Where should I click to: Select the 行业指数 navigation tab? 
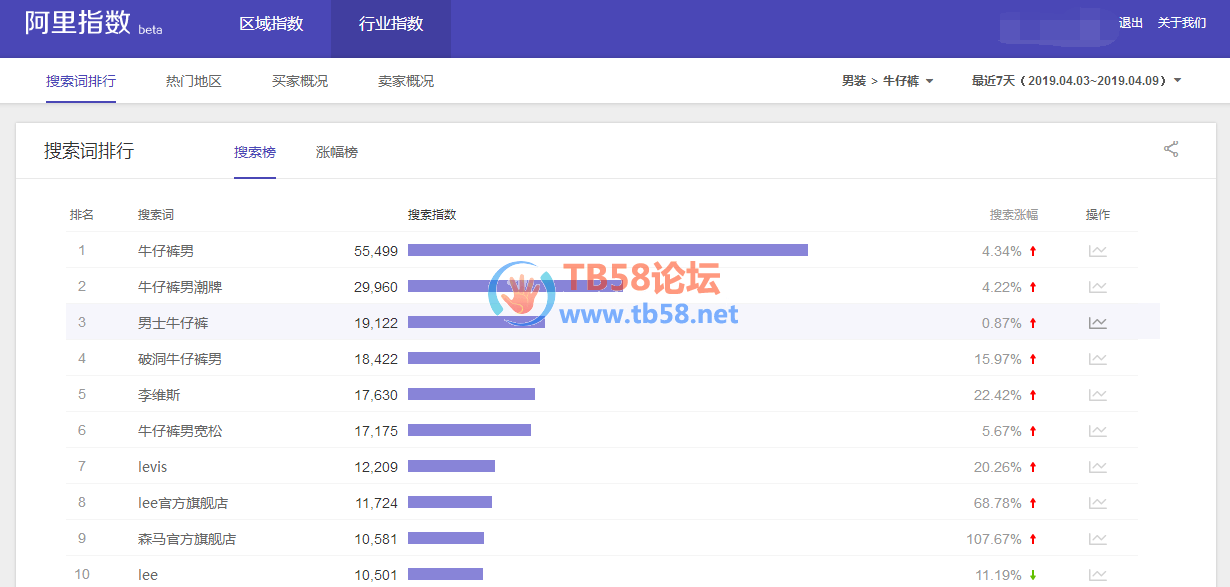pos(391,24)
